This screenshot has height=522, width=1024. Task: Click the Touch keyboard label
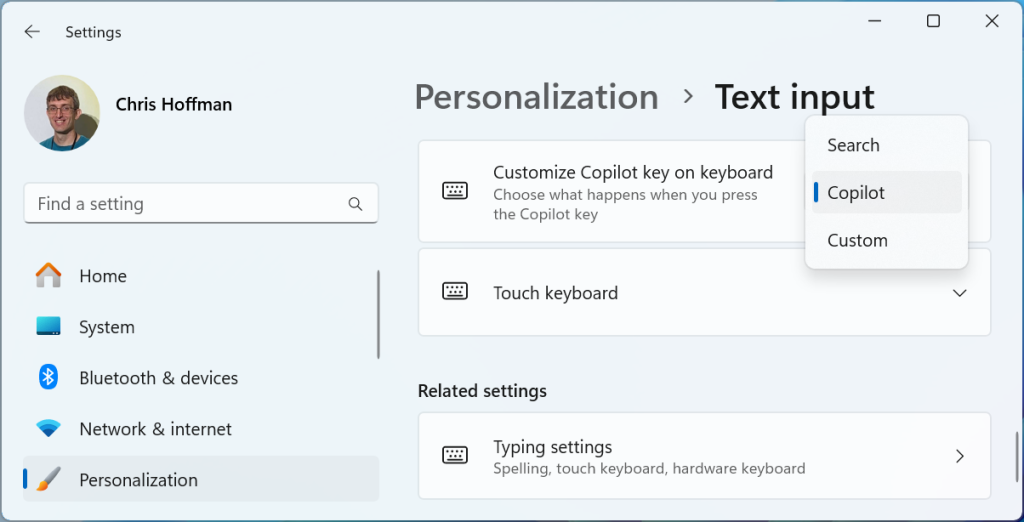[555, 293]
